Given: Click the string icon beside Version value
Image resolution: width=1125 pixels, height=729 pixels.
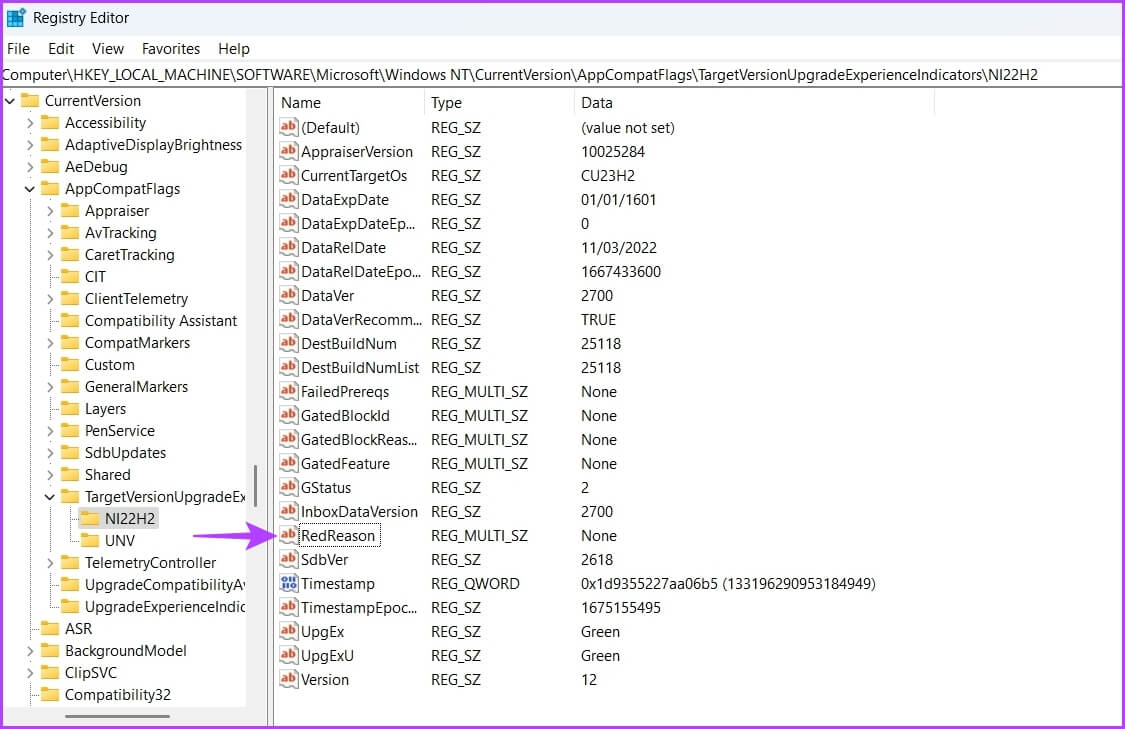Looking at the screenshot, I should pyautogui.click(x=288, y=679).
